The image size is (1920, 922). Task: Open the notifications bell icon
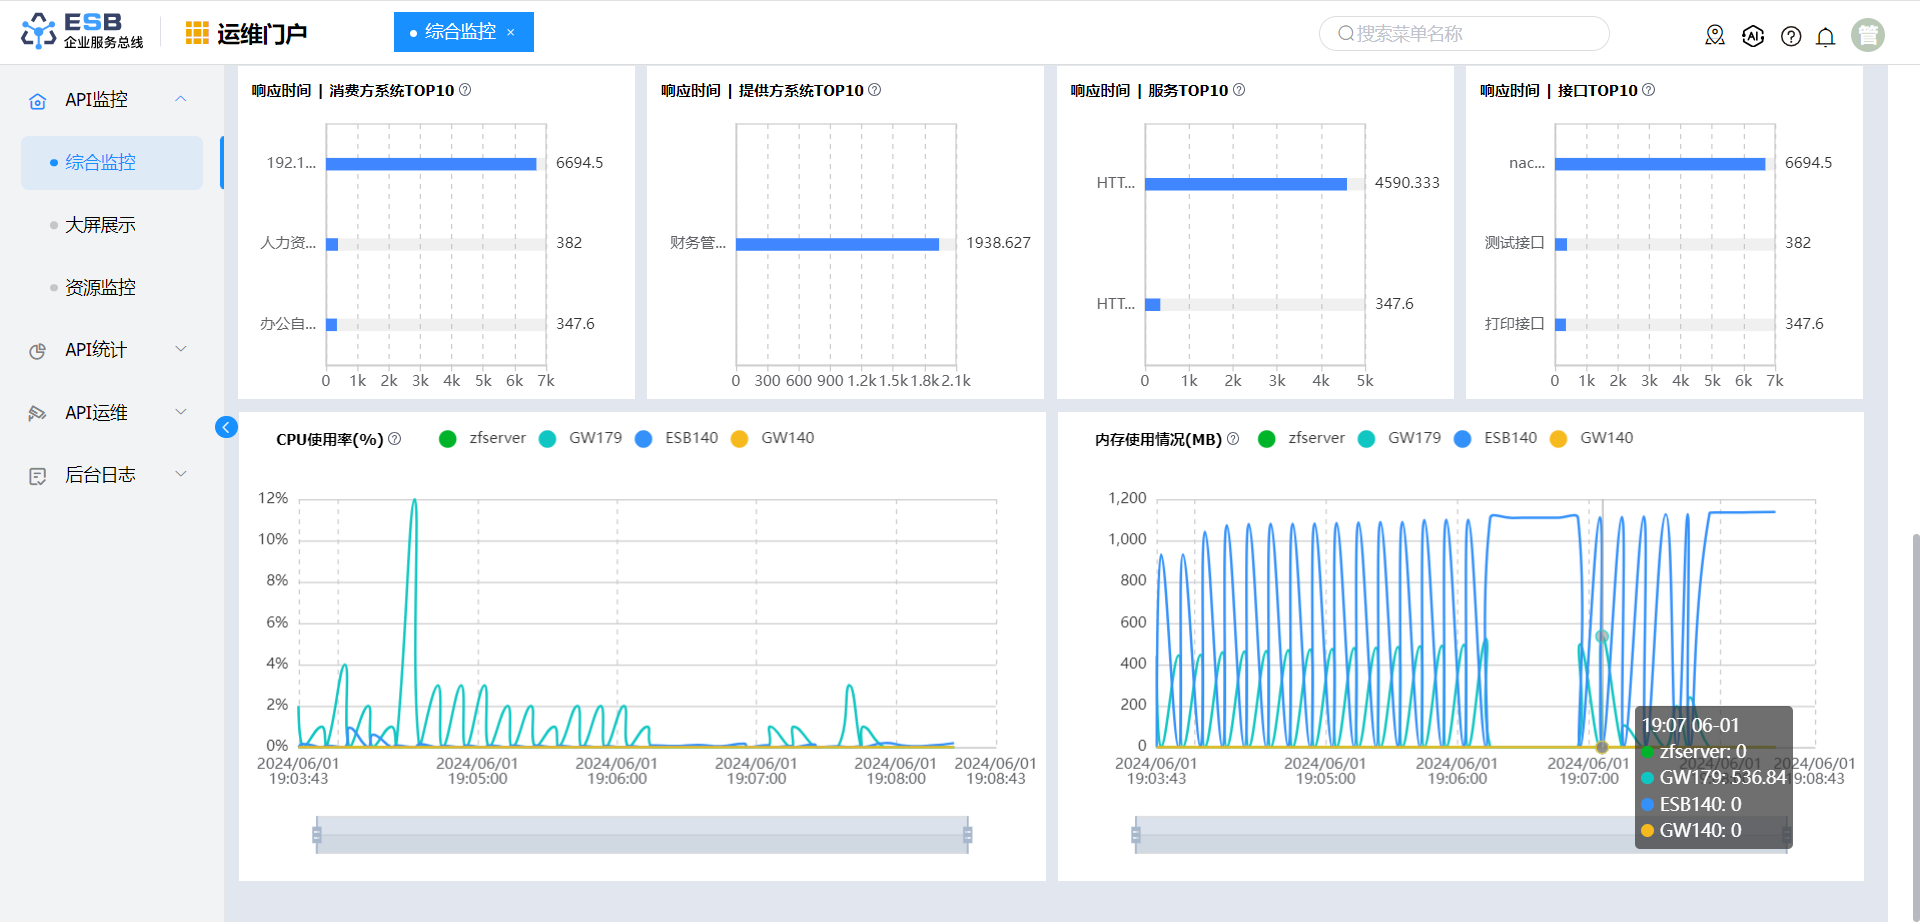[1825, 37]
